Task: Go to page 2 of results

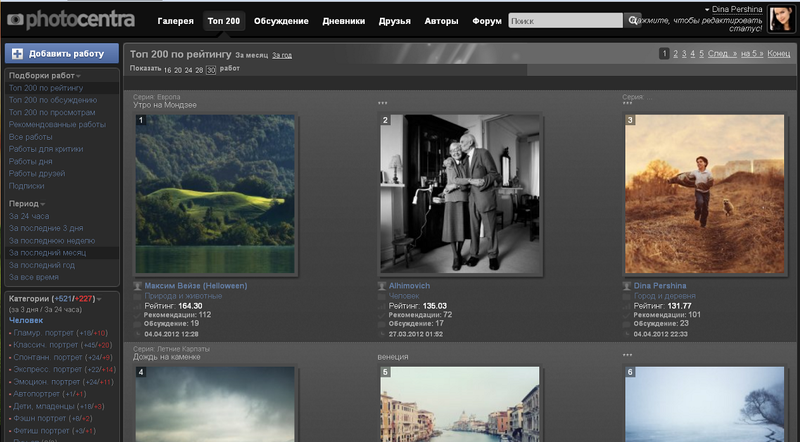Action: pos(676,54)
